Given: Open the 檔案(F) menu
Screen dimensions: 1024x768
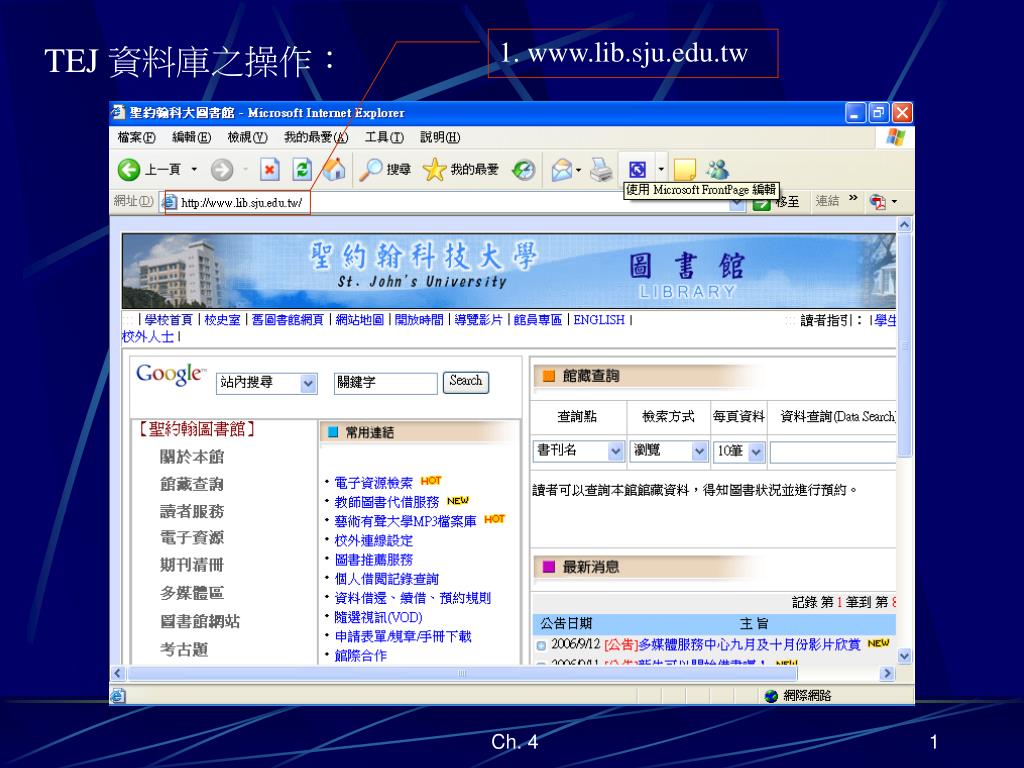Looking at the screenshot, I should [136, 137].
